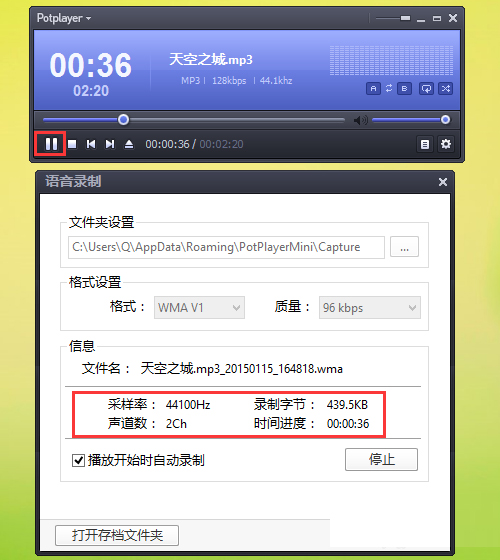500x560 pixels.
Task: Pause playback with the pause button
Action: coord(51,144)
